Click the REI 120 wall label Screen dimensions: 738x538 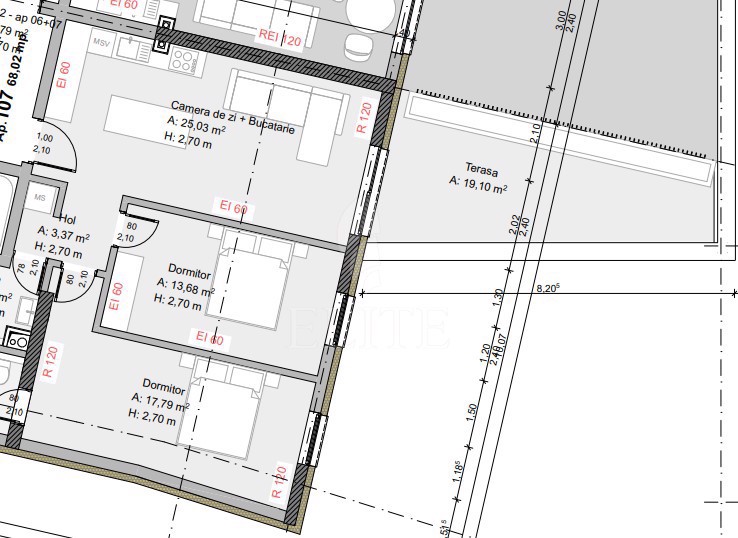click(280, 39)
